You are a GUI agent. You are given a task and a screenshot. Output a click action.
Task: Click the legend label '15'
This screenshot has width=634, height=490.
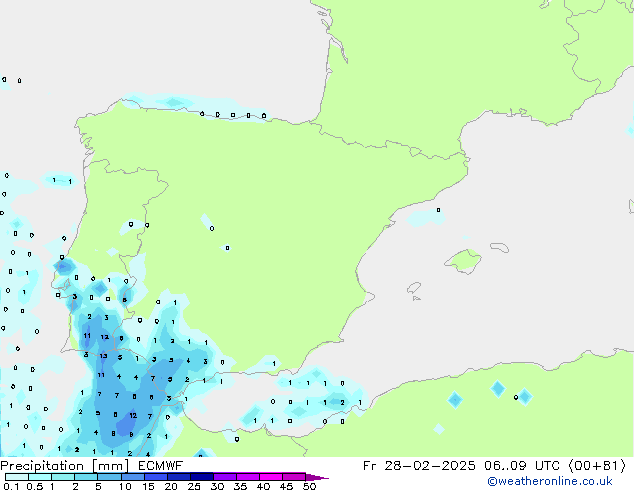(148, 486)
